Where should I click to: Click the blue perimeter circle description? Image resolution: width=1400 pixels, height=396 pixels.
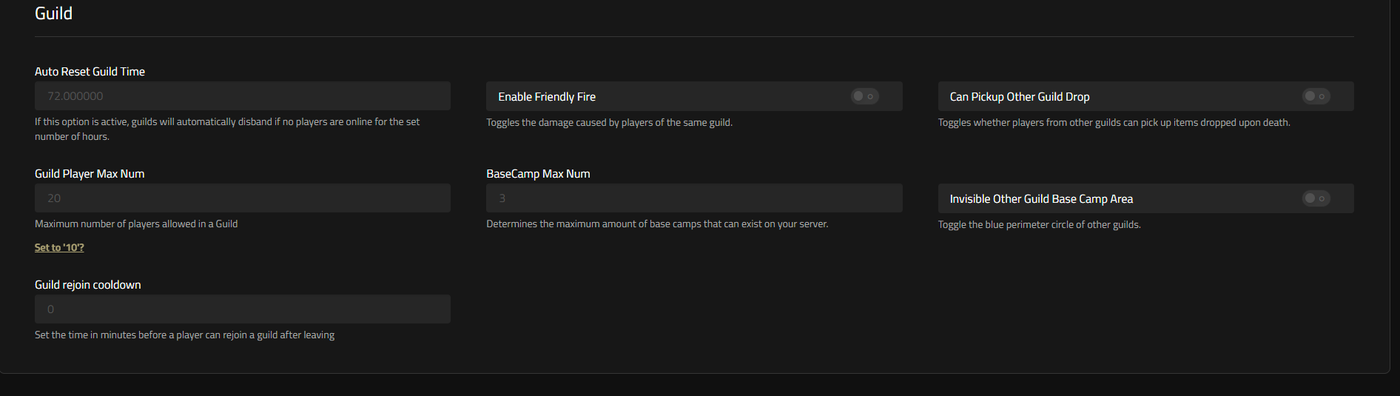click(x=1039, y=224)
